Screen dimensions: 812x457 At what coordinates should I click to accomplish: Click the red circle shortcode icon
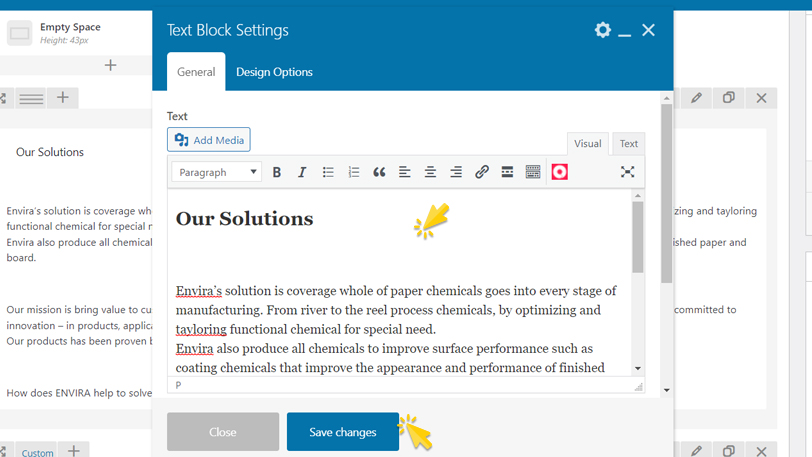tap(559, 172)
